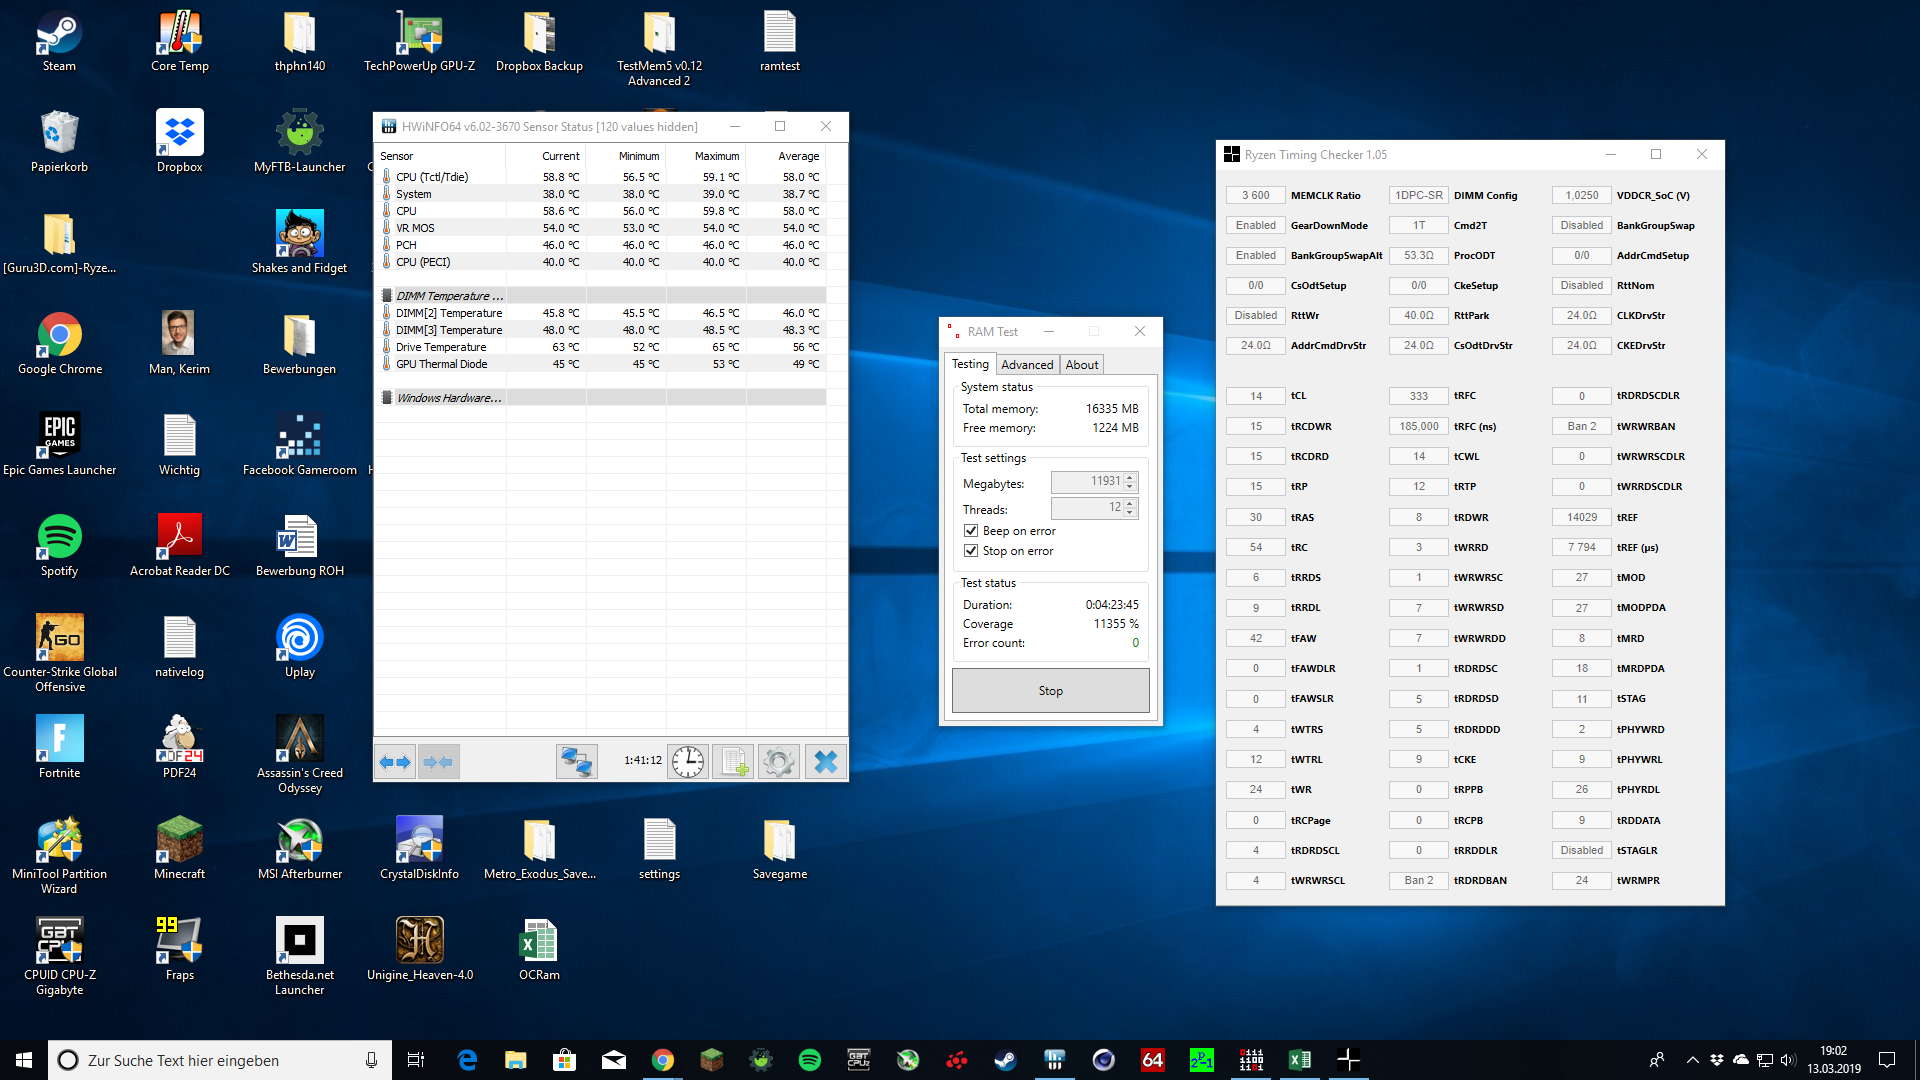Reset HWiNFO timer with clock icon

[688, 762]
